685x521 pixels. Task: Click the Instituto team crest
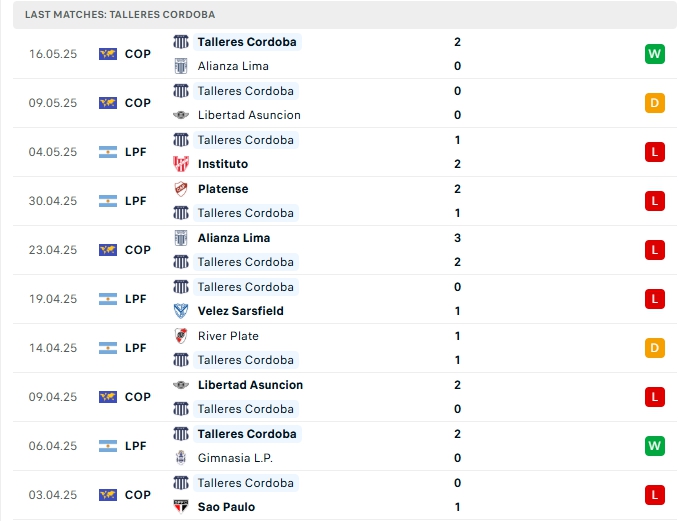point(181,164)
